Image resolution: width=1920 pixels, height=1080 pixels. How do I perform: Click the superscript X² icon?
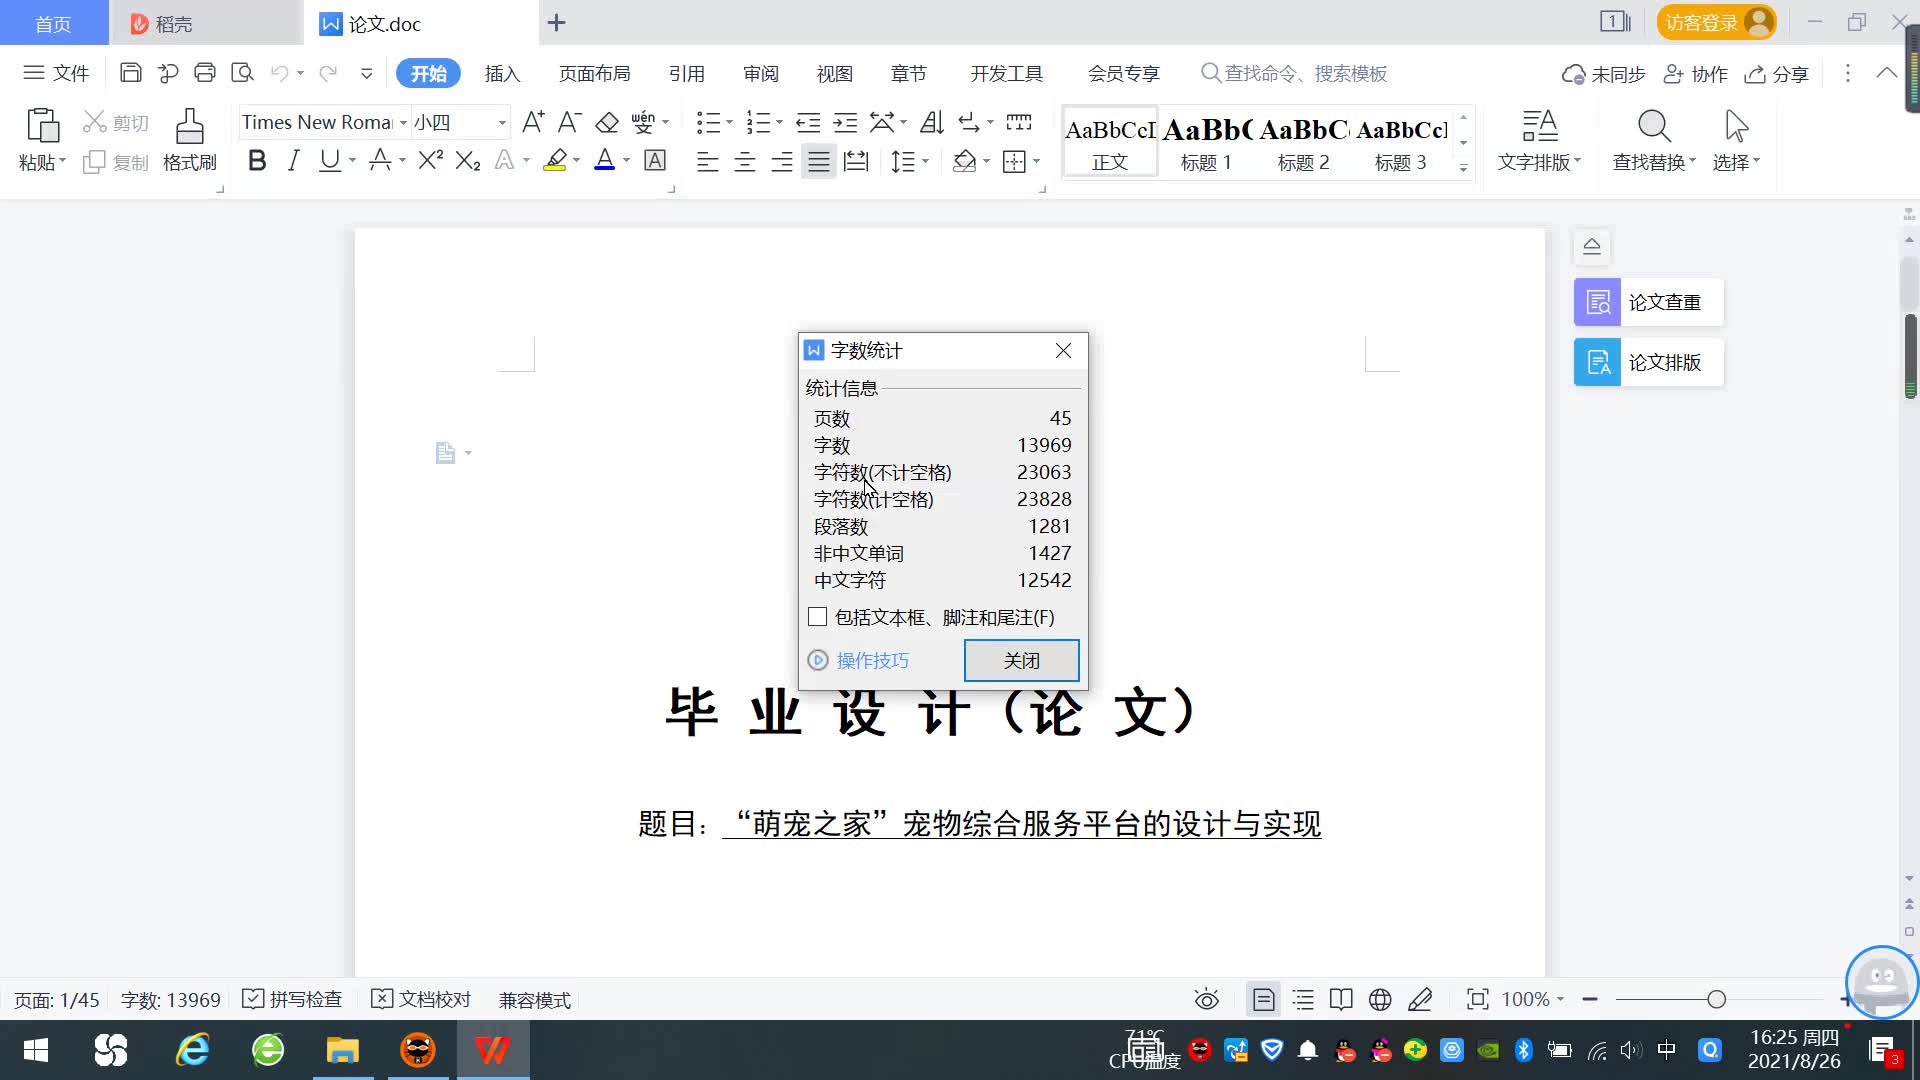(x=430, y=161)
